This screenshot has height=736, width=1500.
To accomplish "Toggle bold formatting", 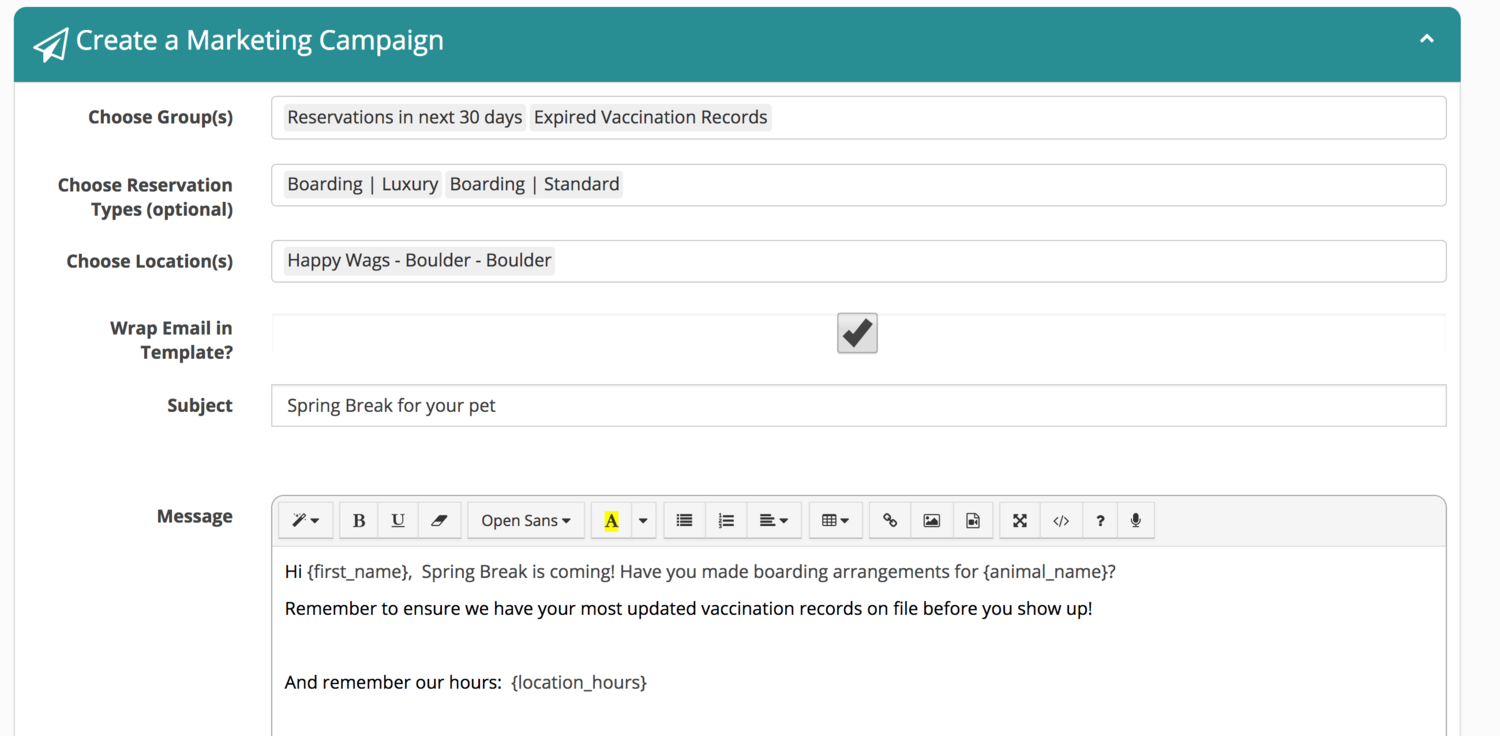I will point(359,520).
